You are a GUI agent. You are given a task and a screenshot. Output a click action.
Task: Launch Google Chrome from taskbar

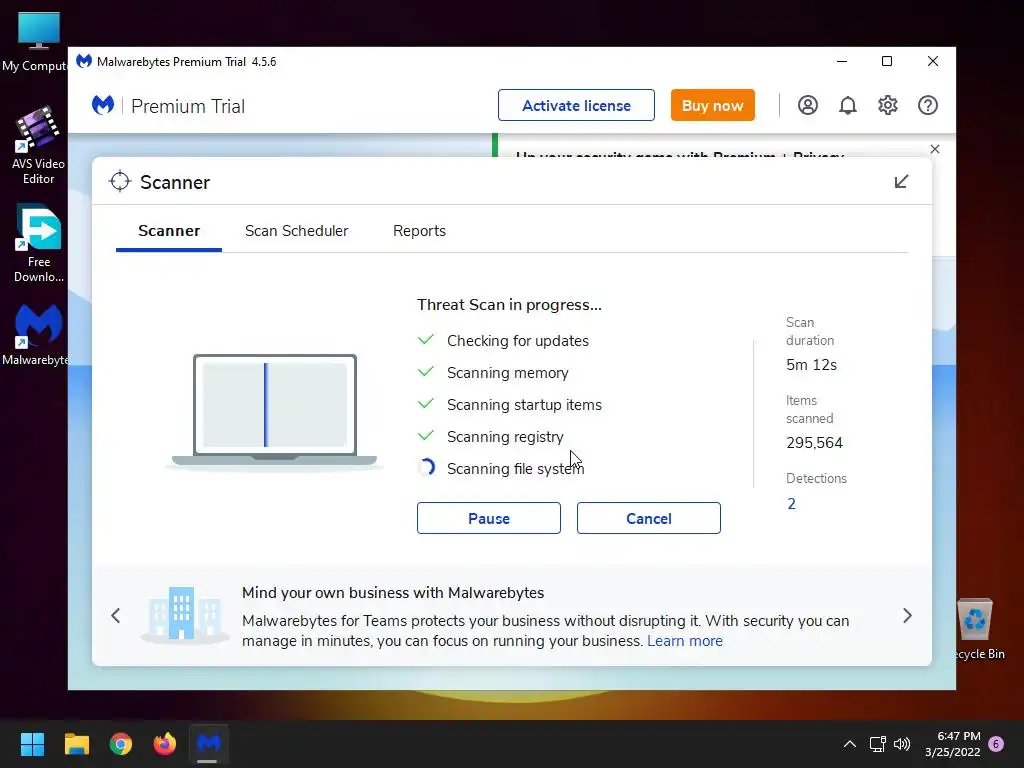(121, 744)
